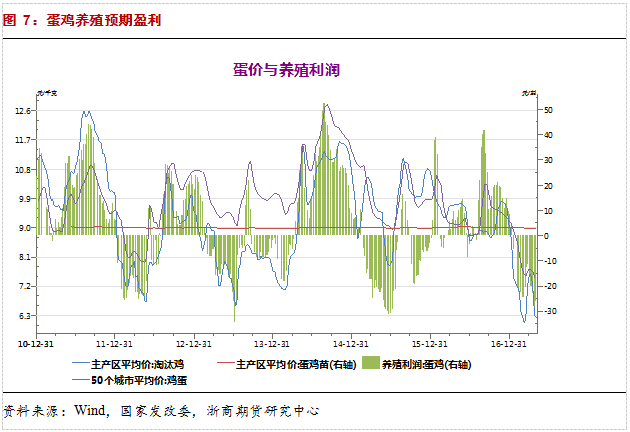Image resolution: width=630 pixels, height=432 pixels.
Task: Click the chart title '蛋价与养殖利润'
Action: point(286,70)
